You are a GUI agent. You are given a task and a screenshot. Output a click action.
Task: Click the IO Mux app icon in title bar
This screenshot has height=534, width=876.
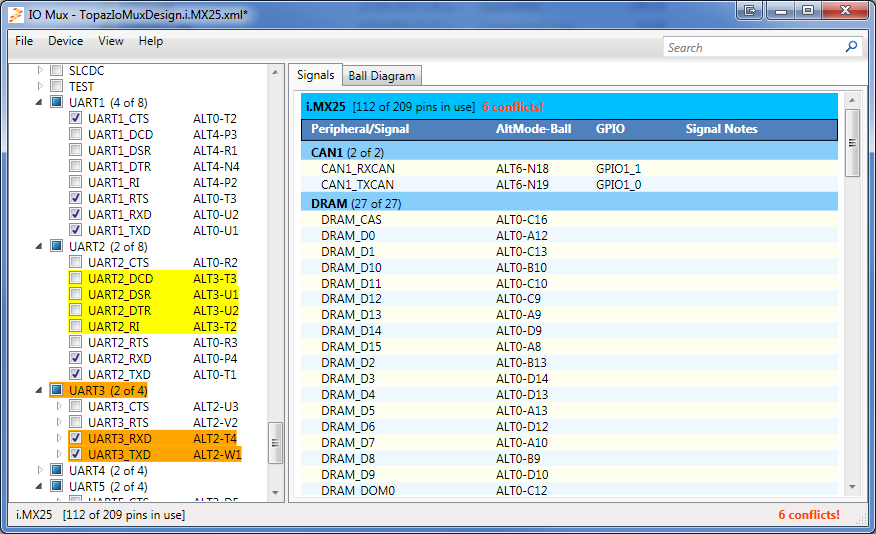tap(16, 15)
